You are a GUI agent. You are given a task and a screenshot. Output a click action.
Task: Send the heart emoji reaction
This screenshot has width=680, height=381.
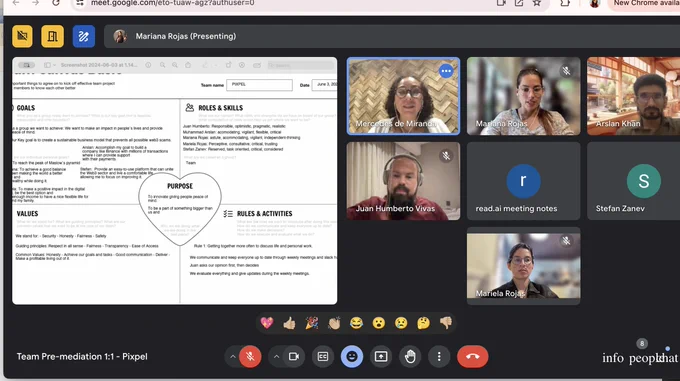267,323
